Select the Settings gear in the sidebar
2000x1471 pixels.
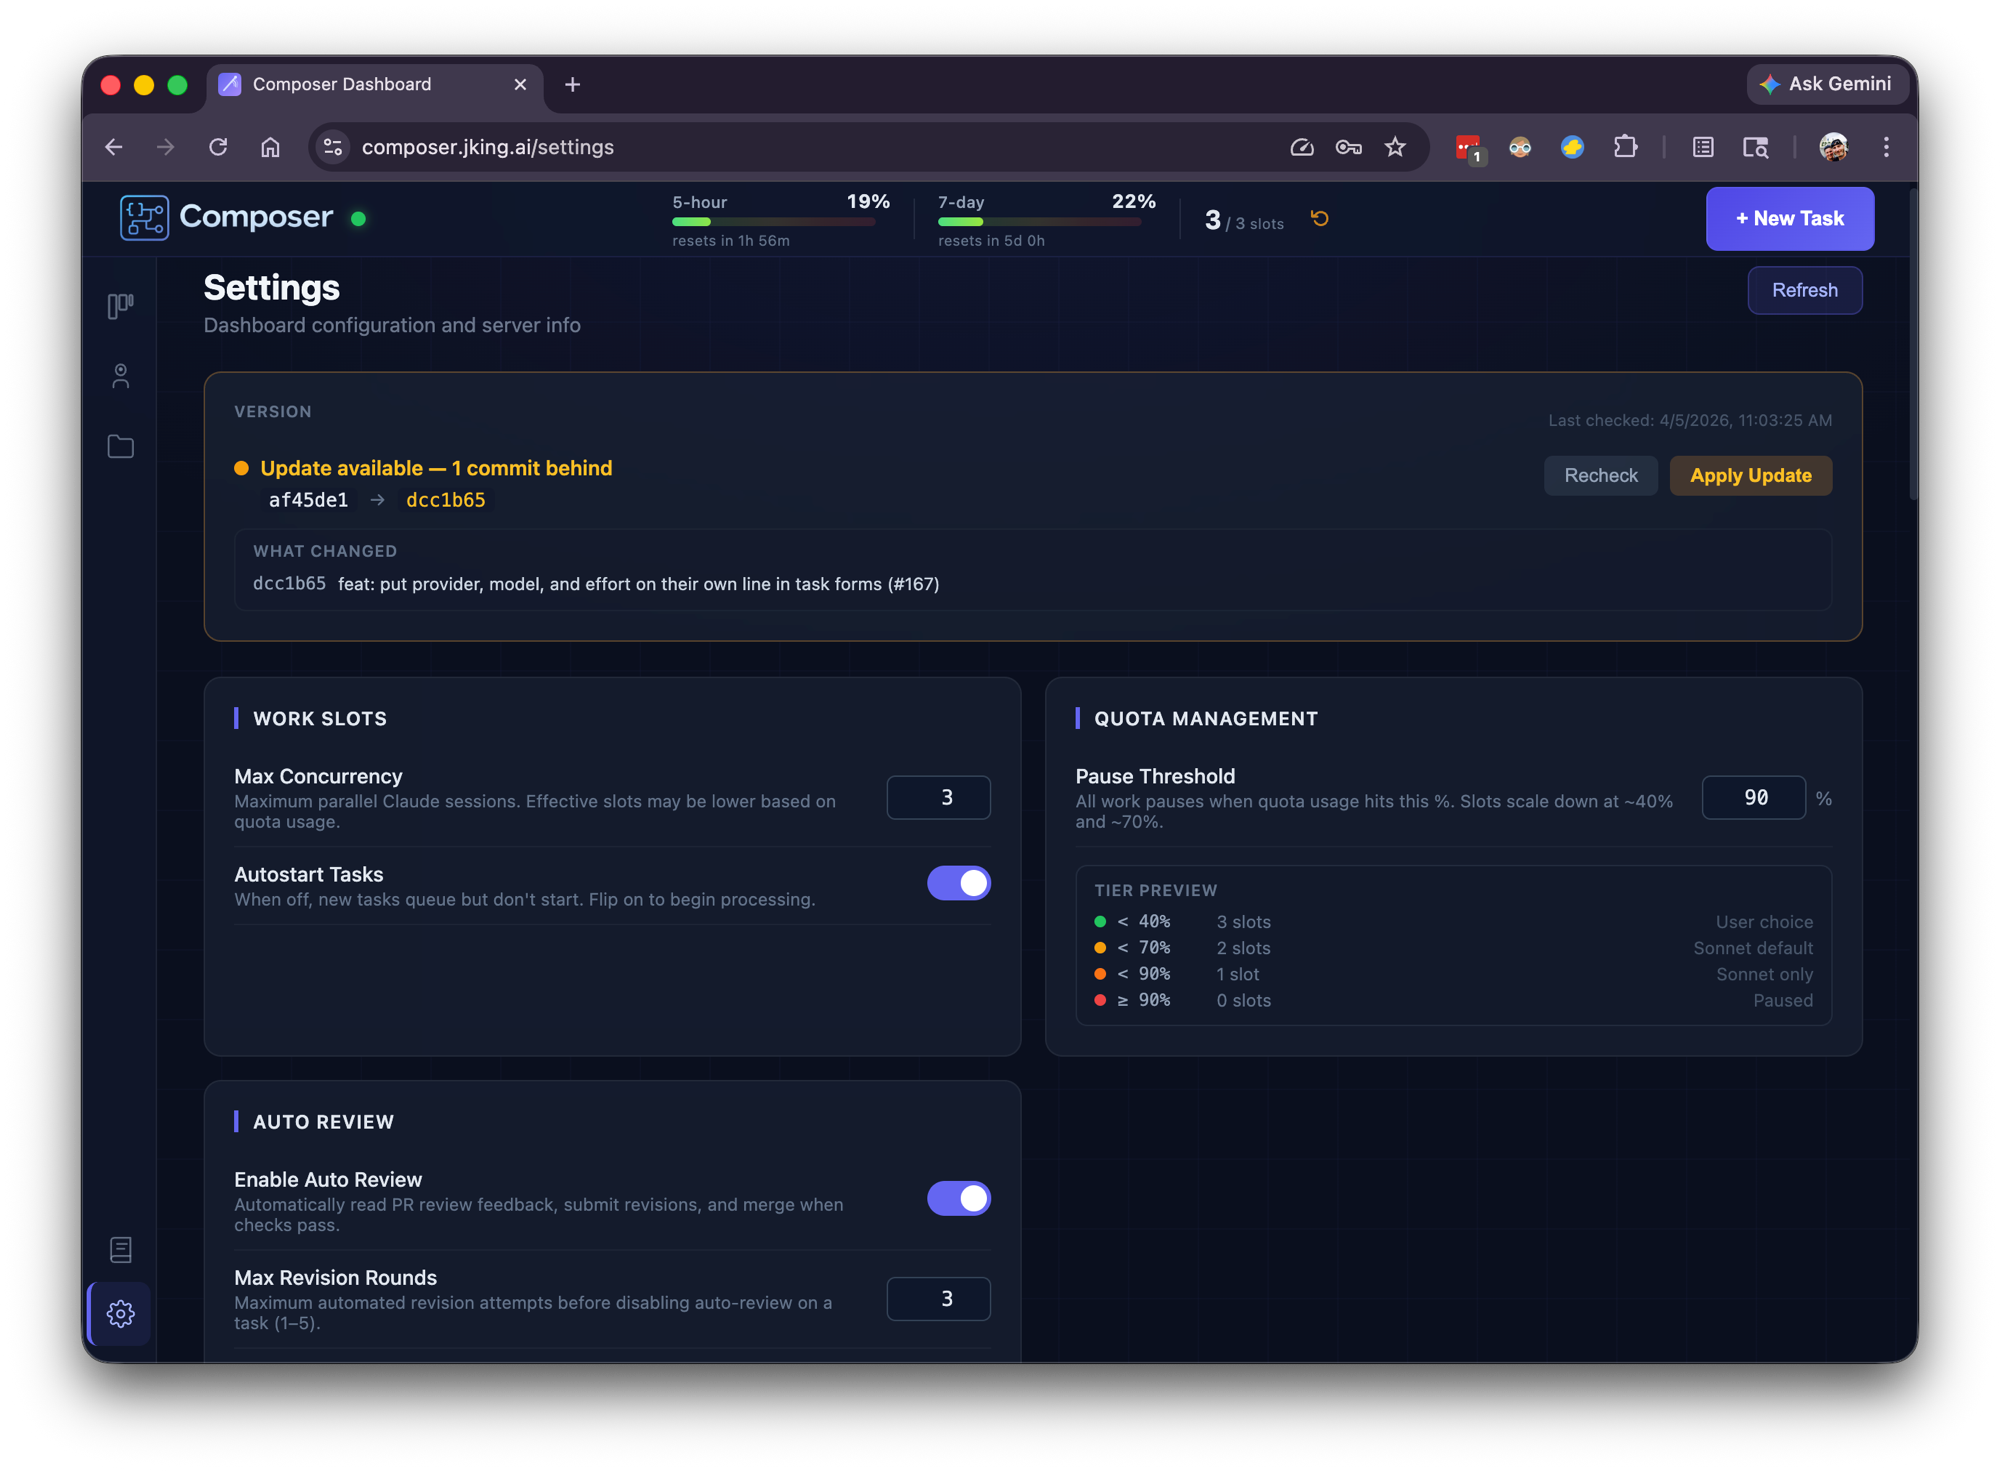coord(120,1313)
